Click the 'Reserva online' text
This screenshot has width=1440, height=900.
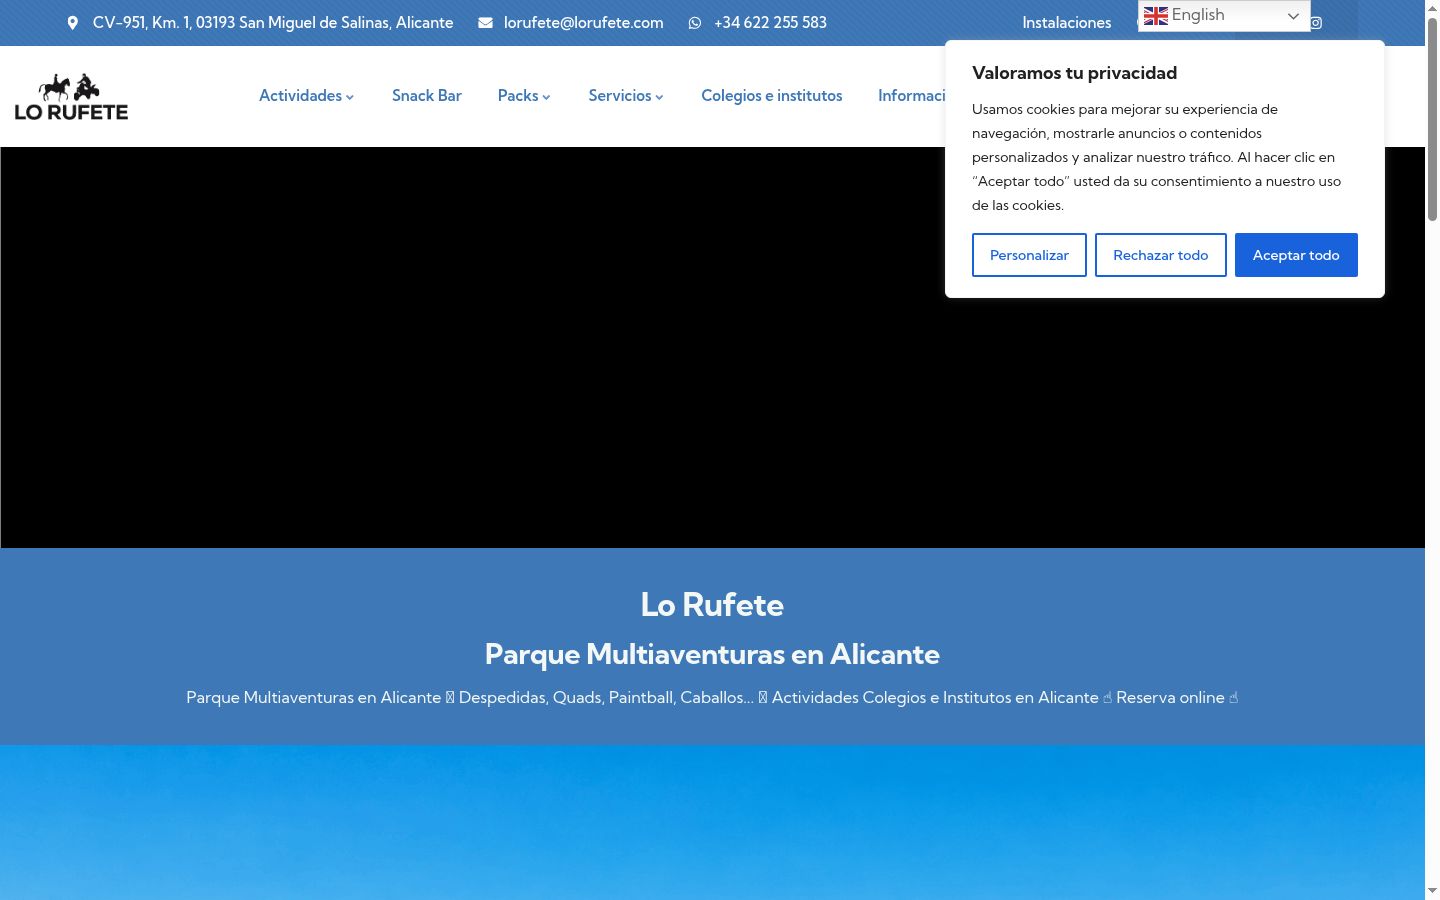(x=1170, y=698)
